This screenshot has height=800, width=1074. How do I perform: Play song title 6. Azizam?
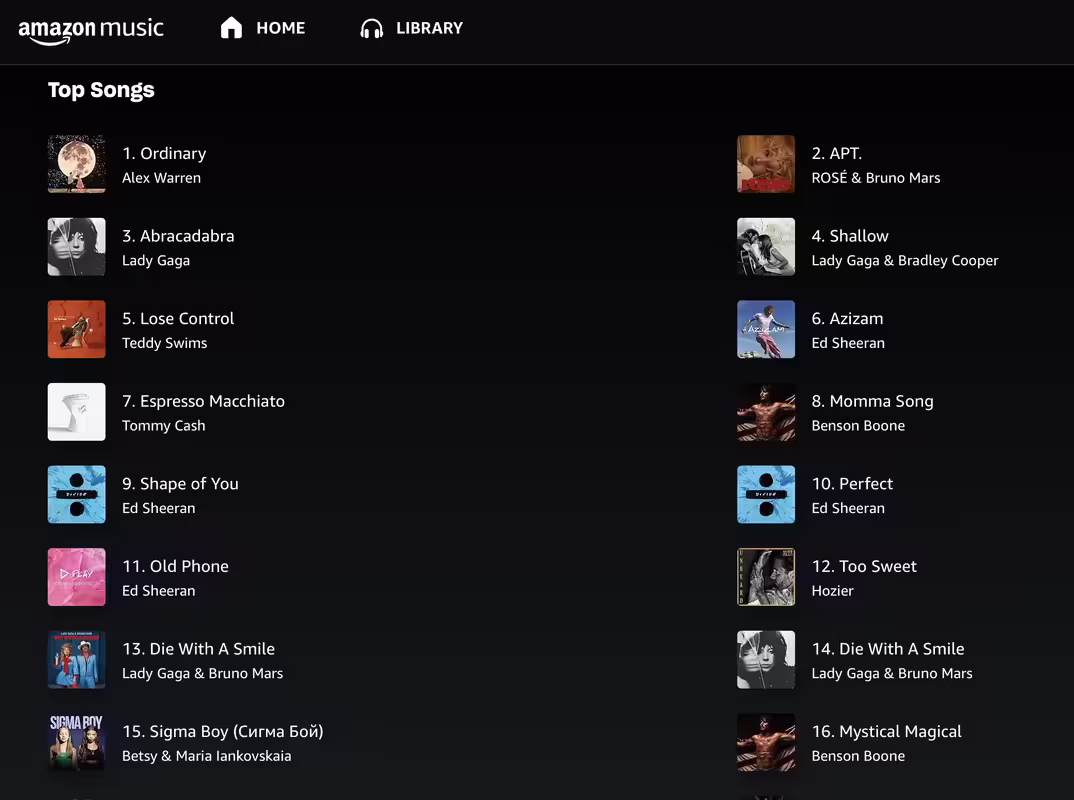[x=847, y=318]
